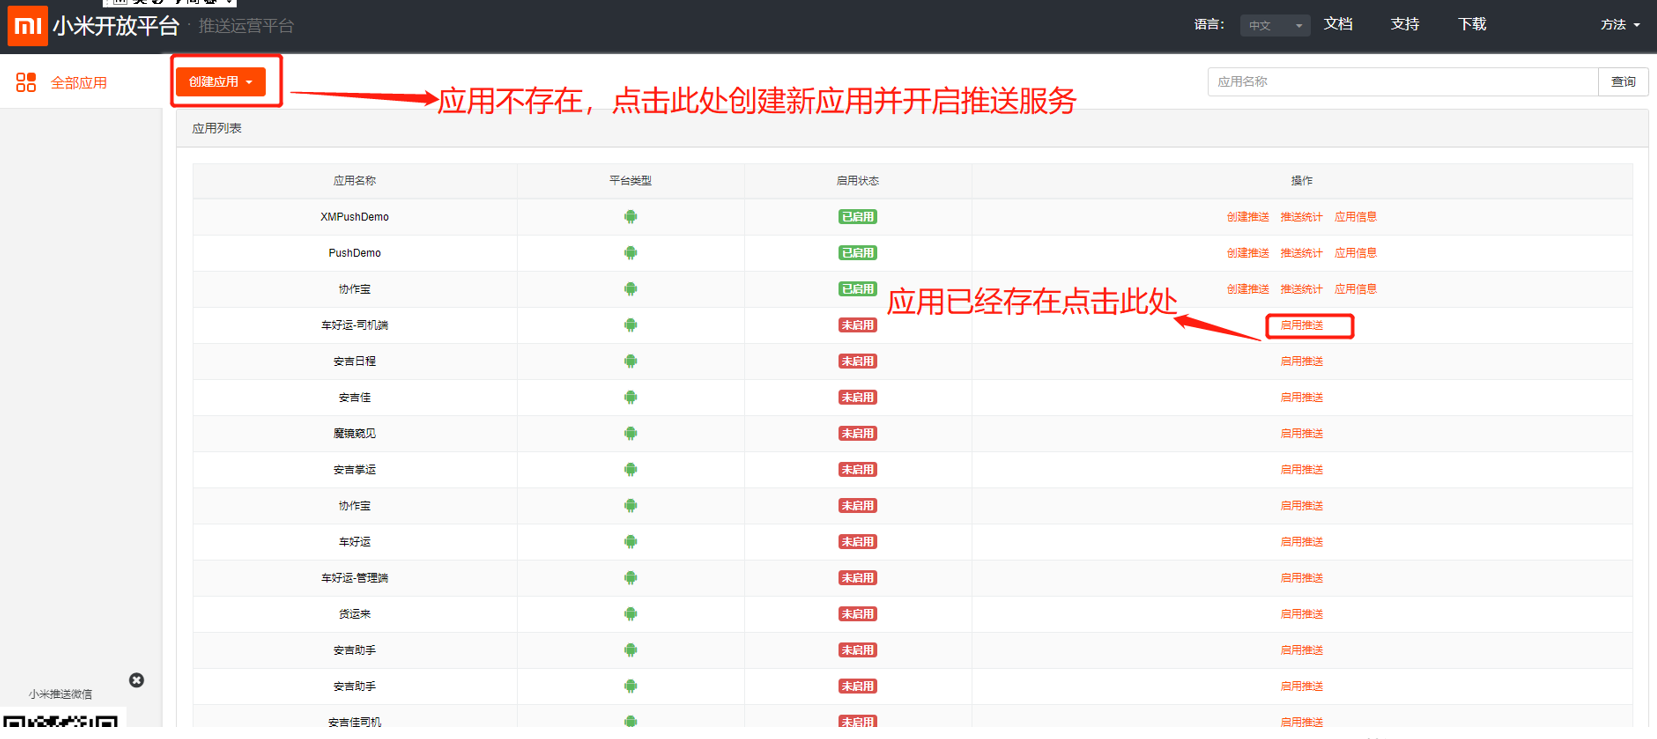Click Android icon in 车好运-司机端 row
The image size is (1657, 739).
630,325
